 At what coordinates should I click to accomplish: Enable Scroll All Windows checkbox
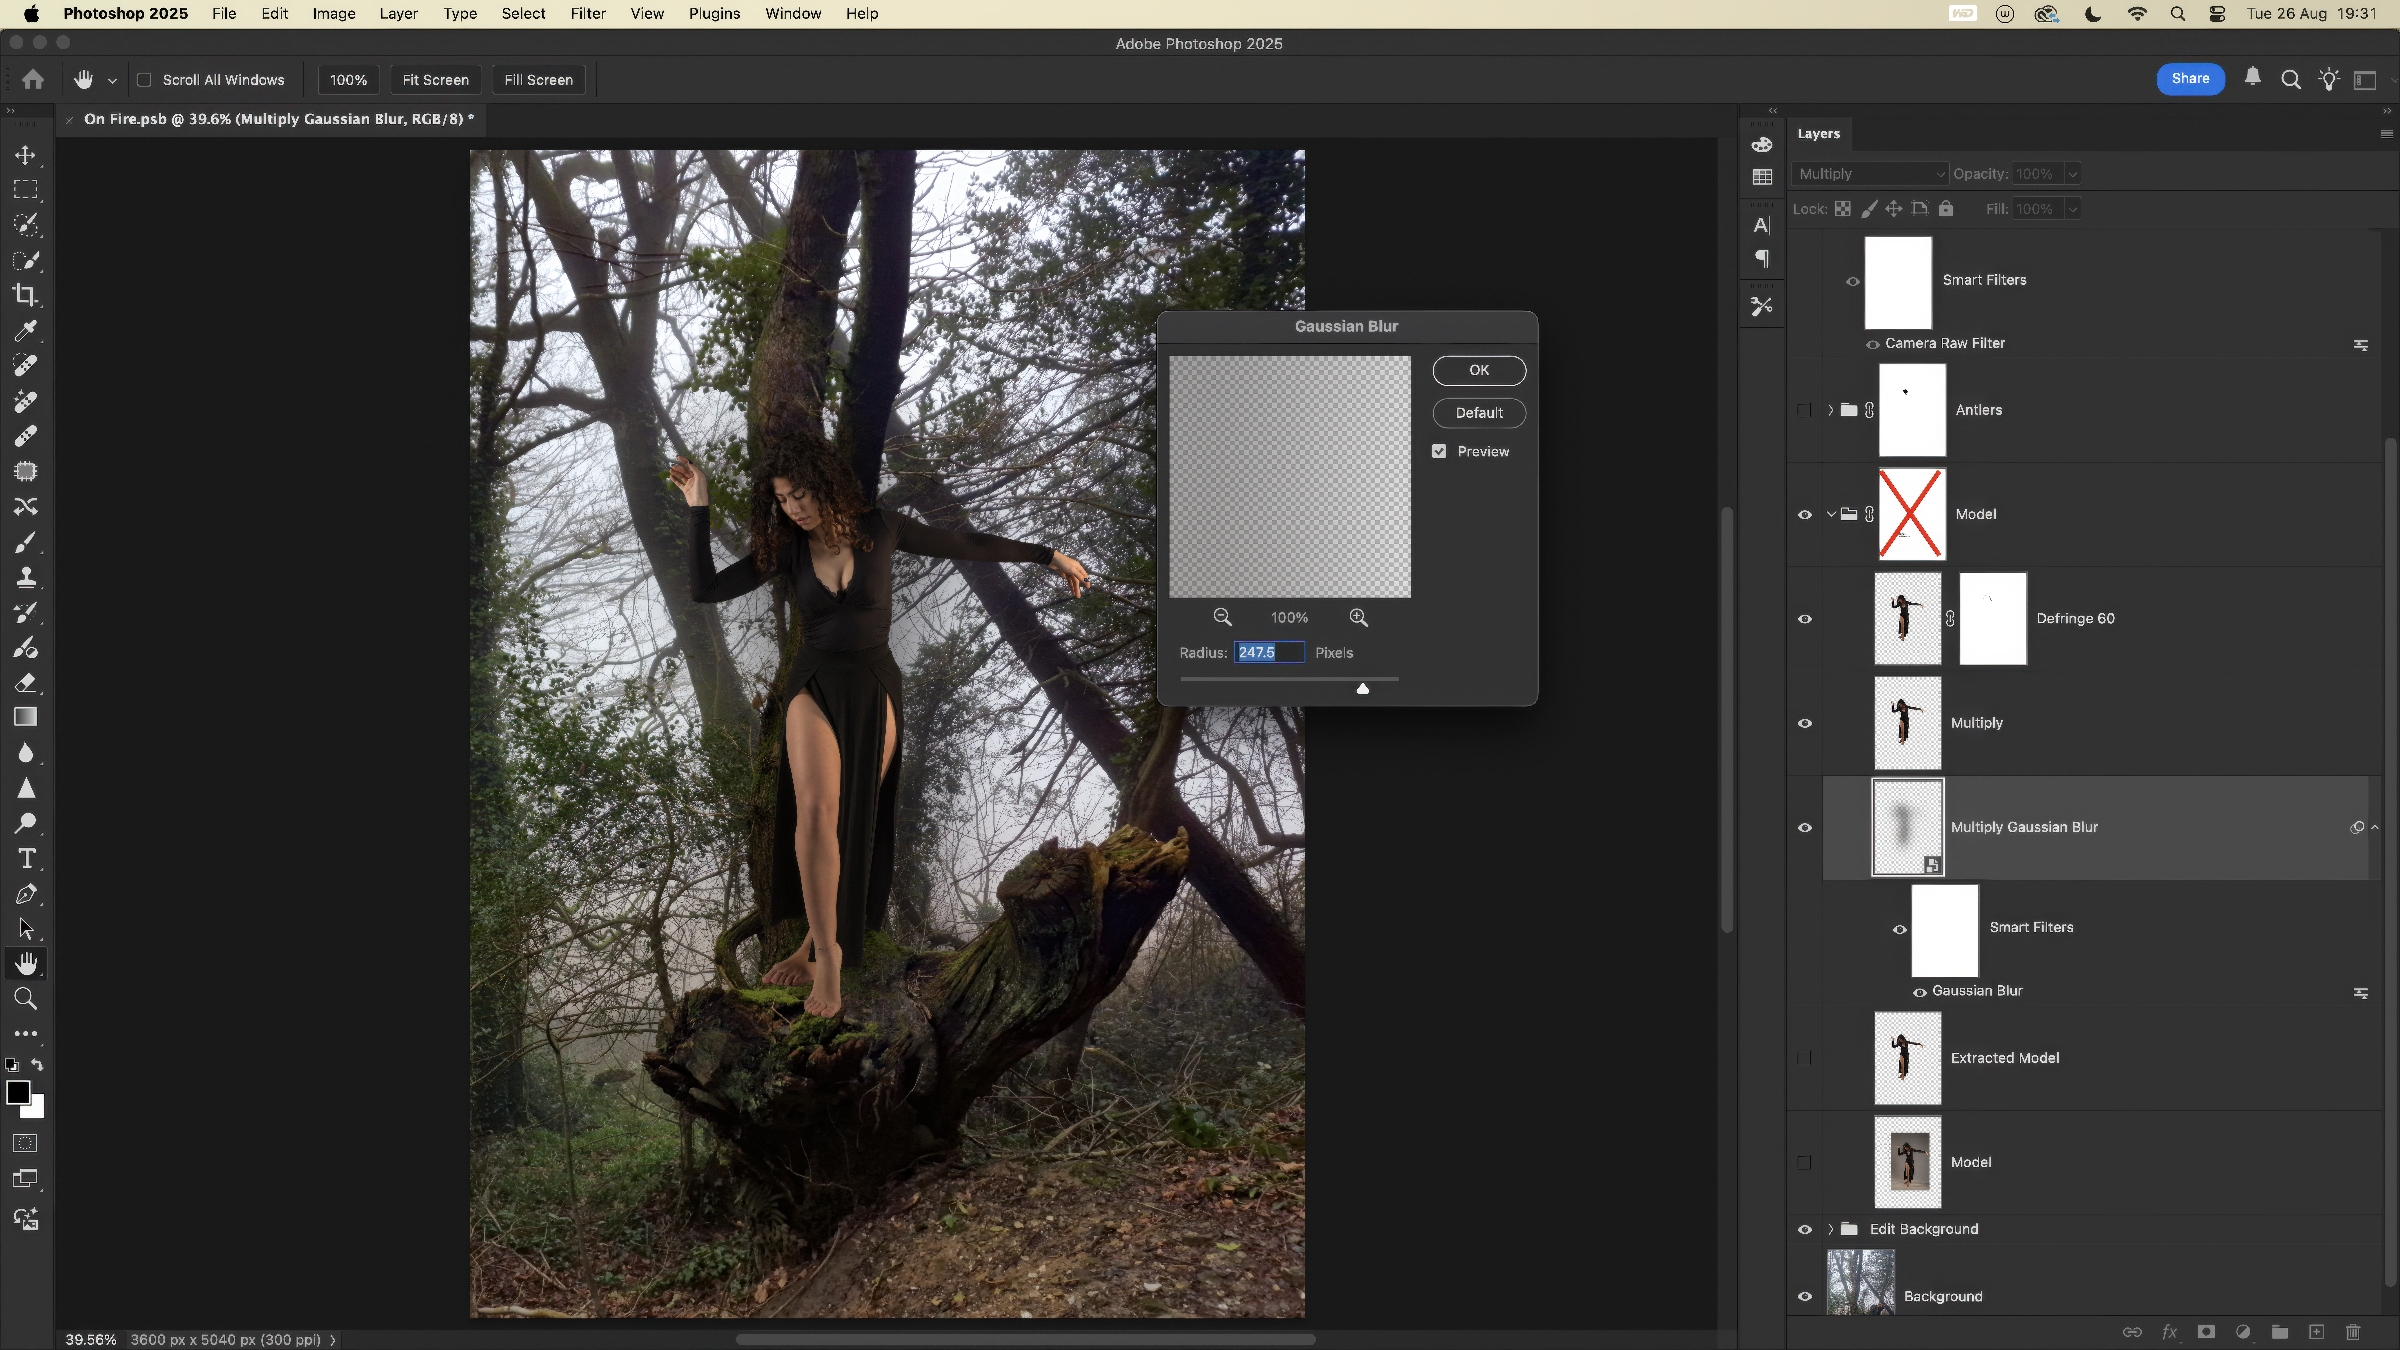click(x=145, y=80)
